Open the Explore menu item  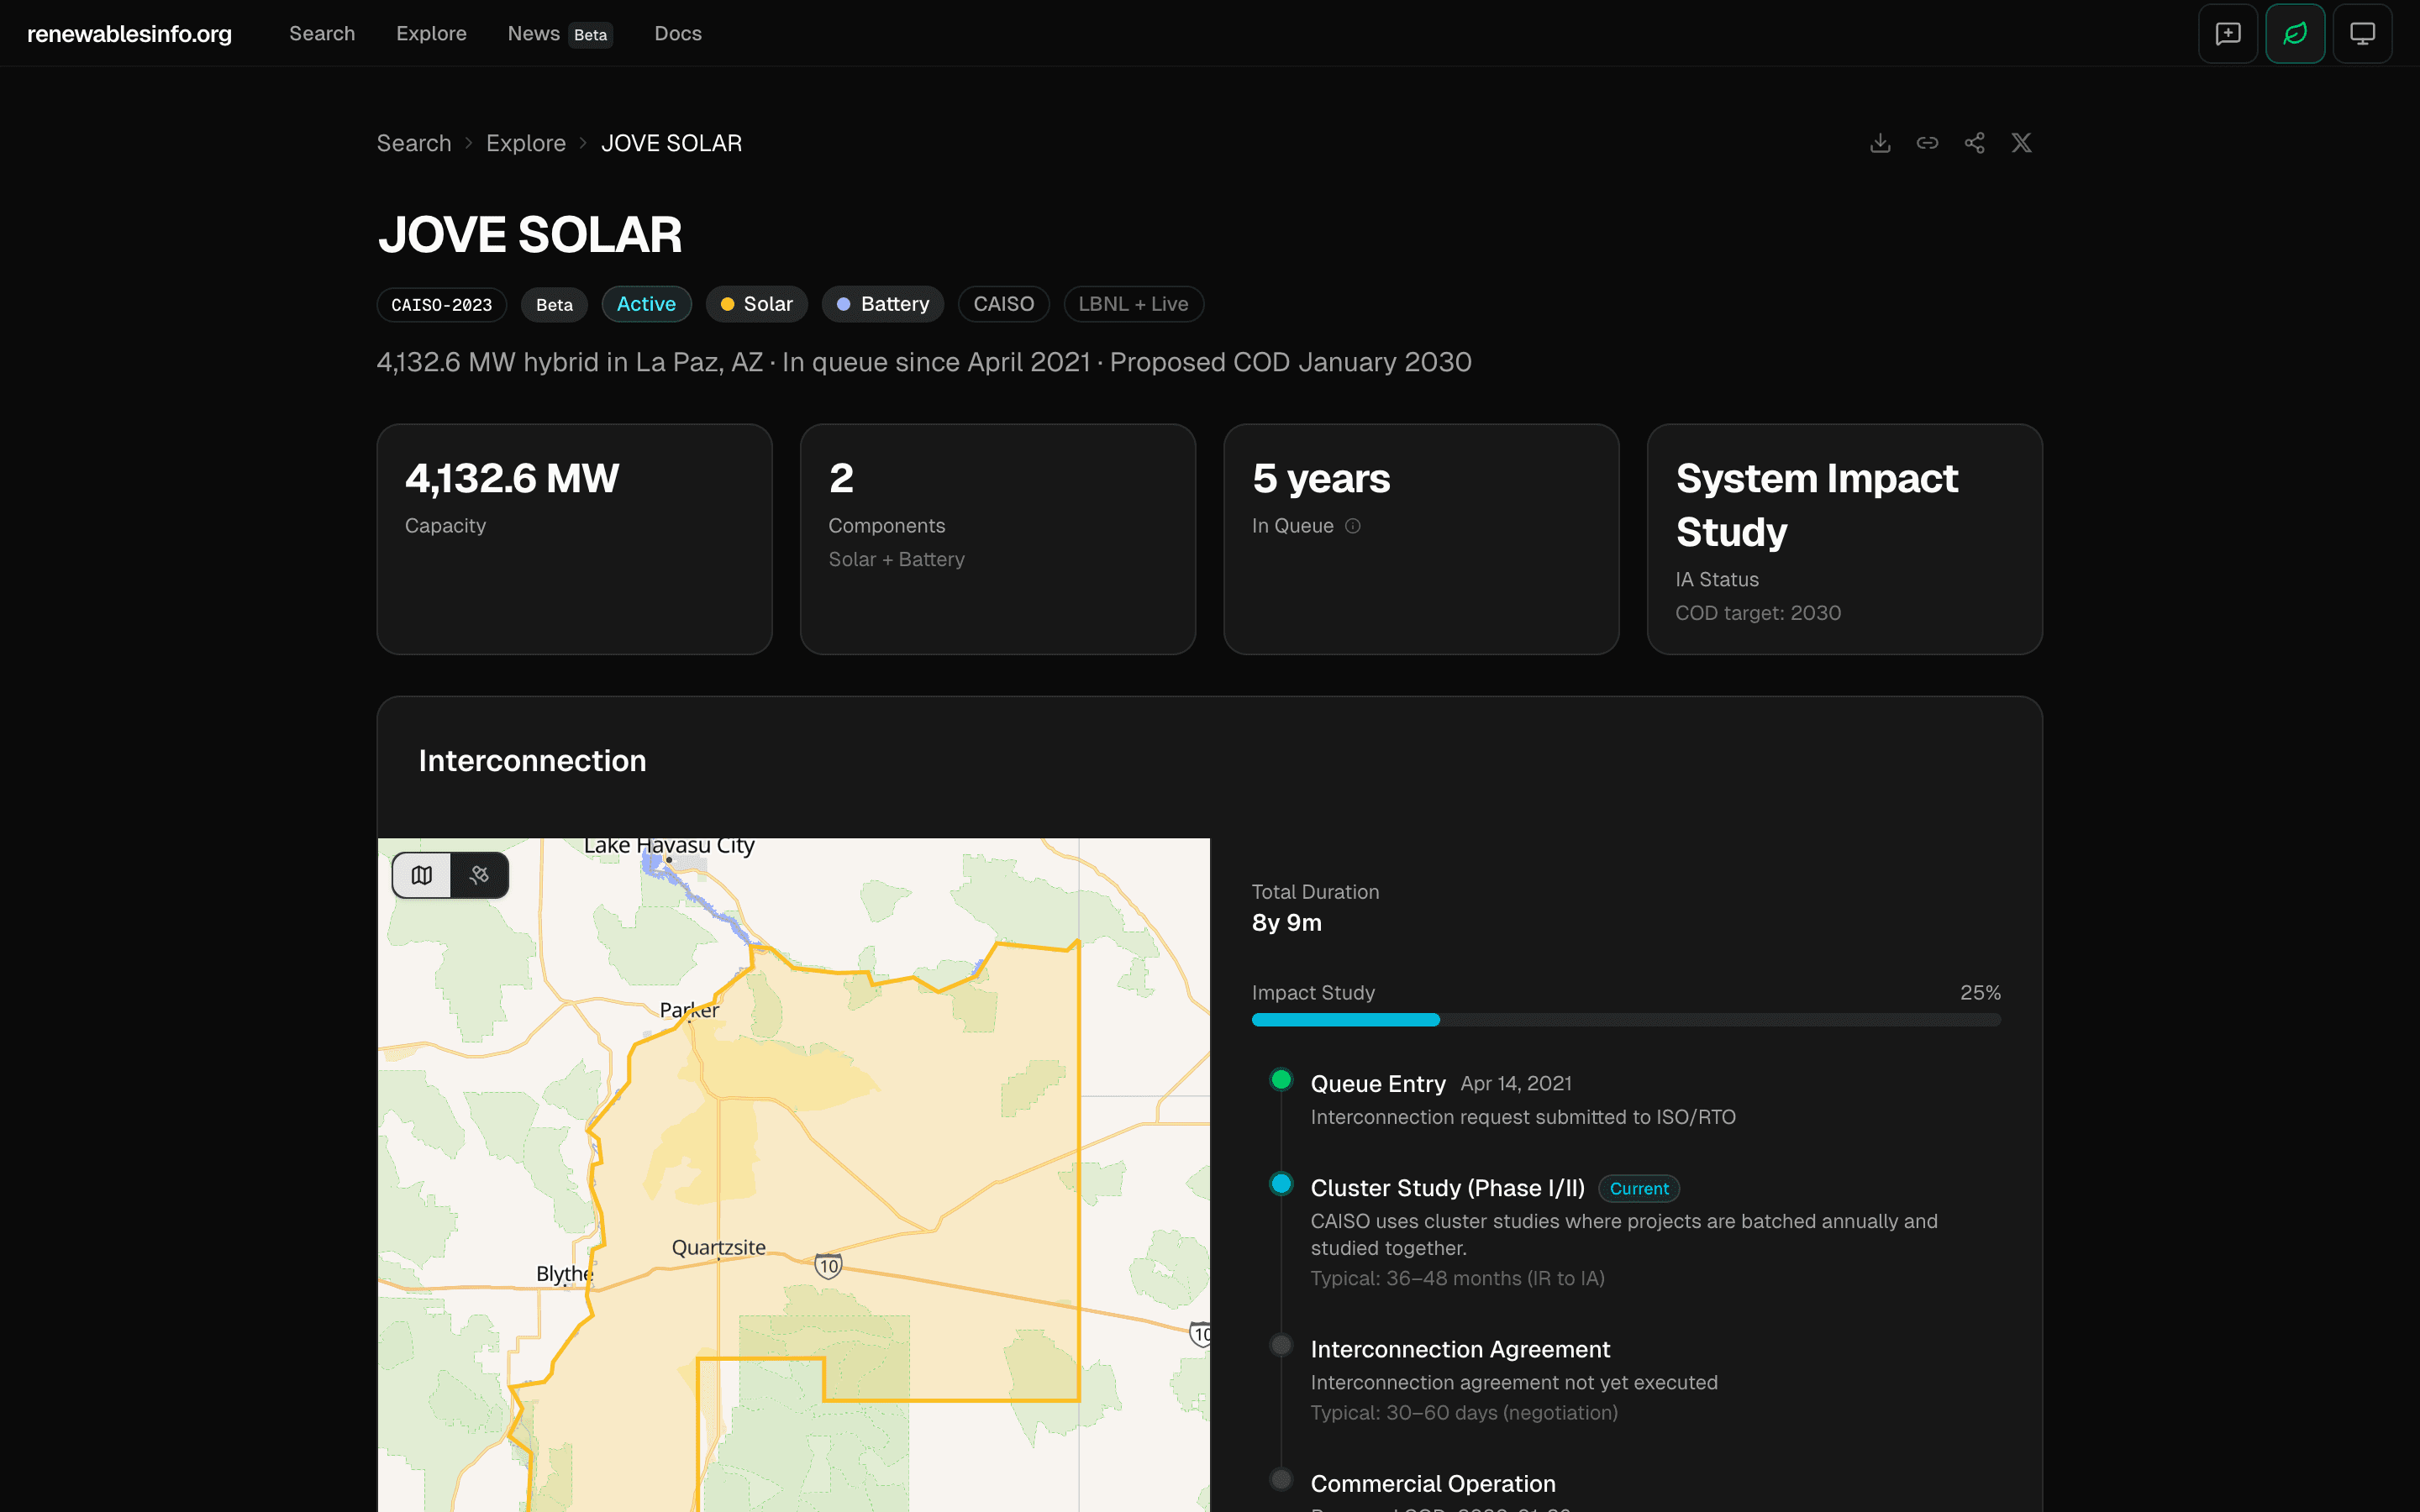431,32
